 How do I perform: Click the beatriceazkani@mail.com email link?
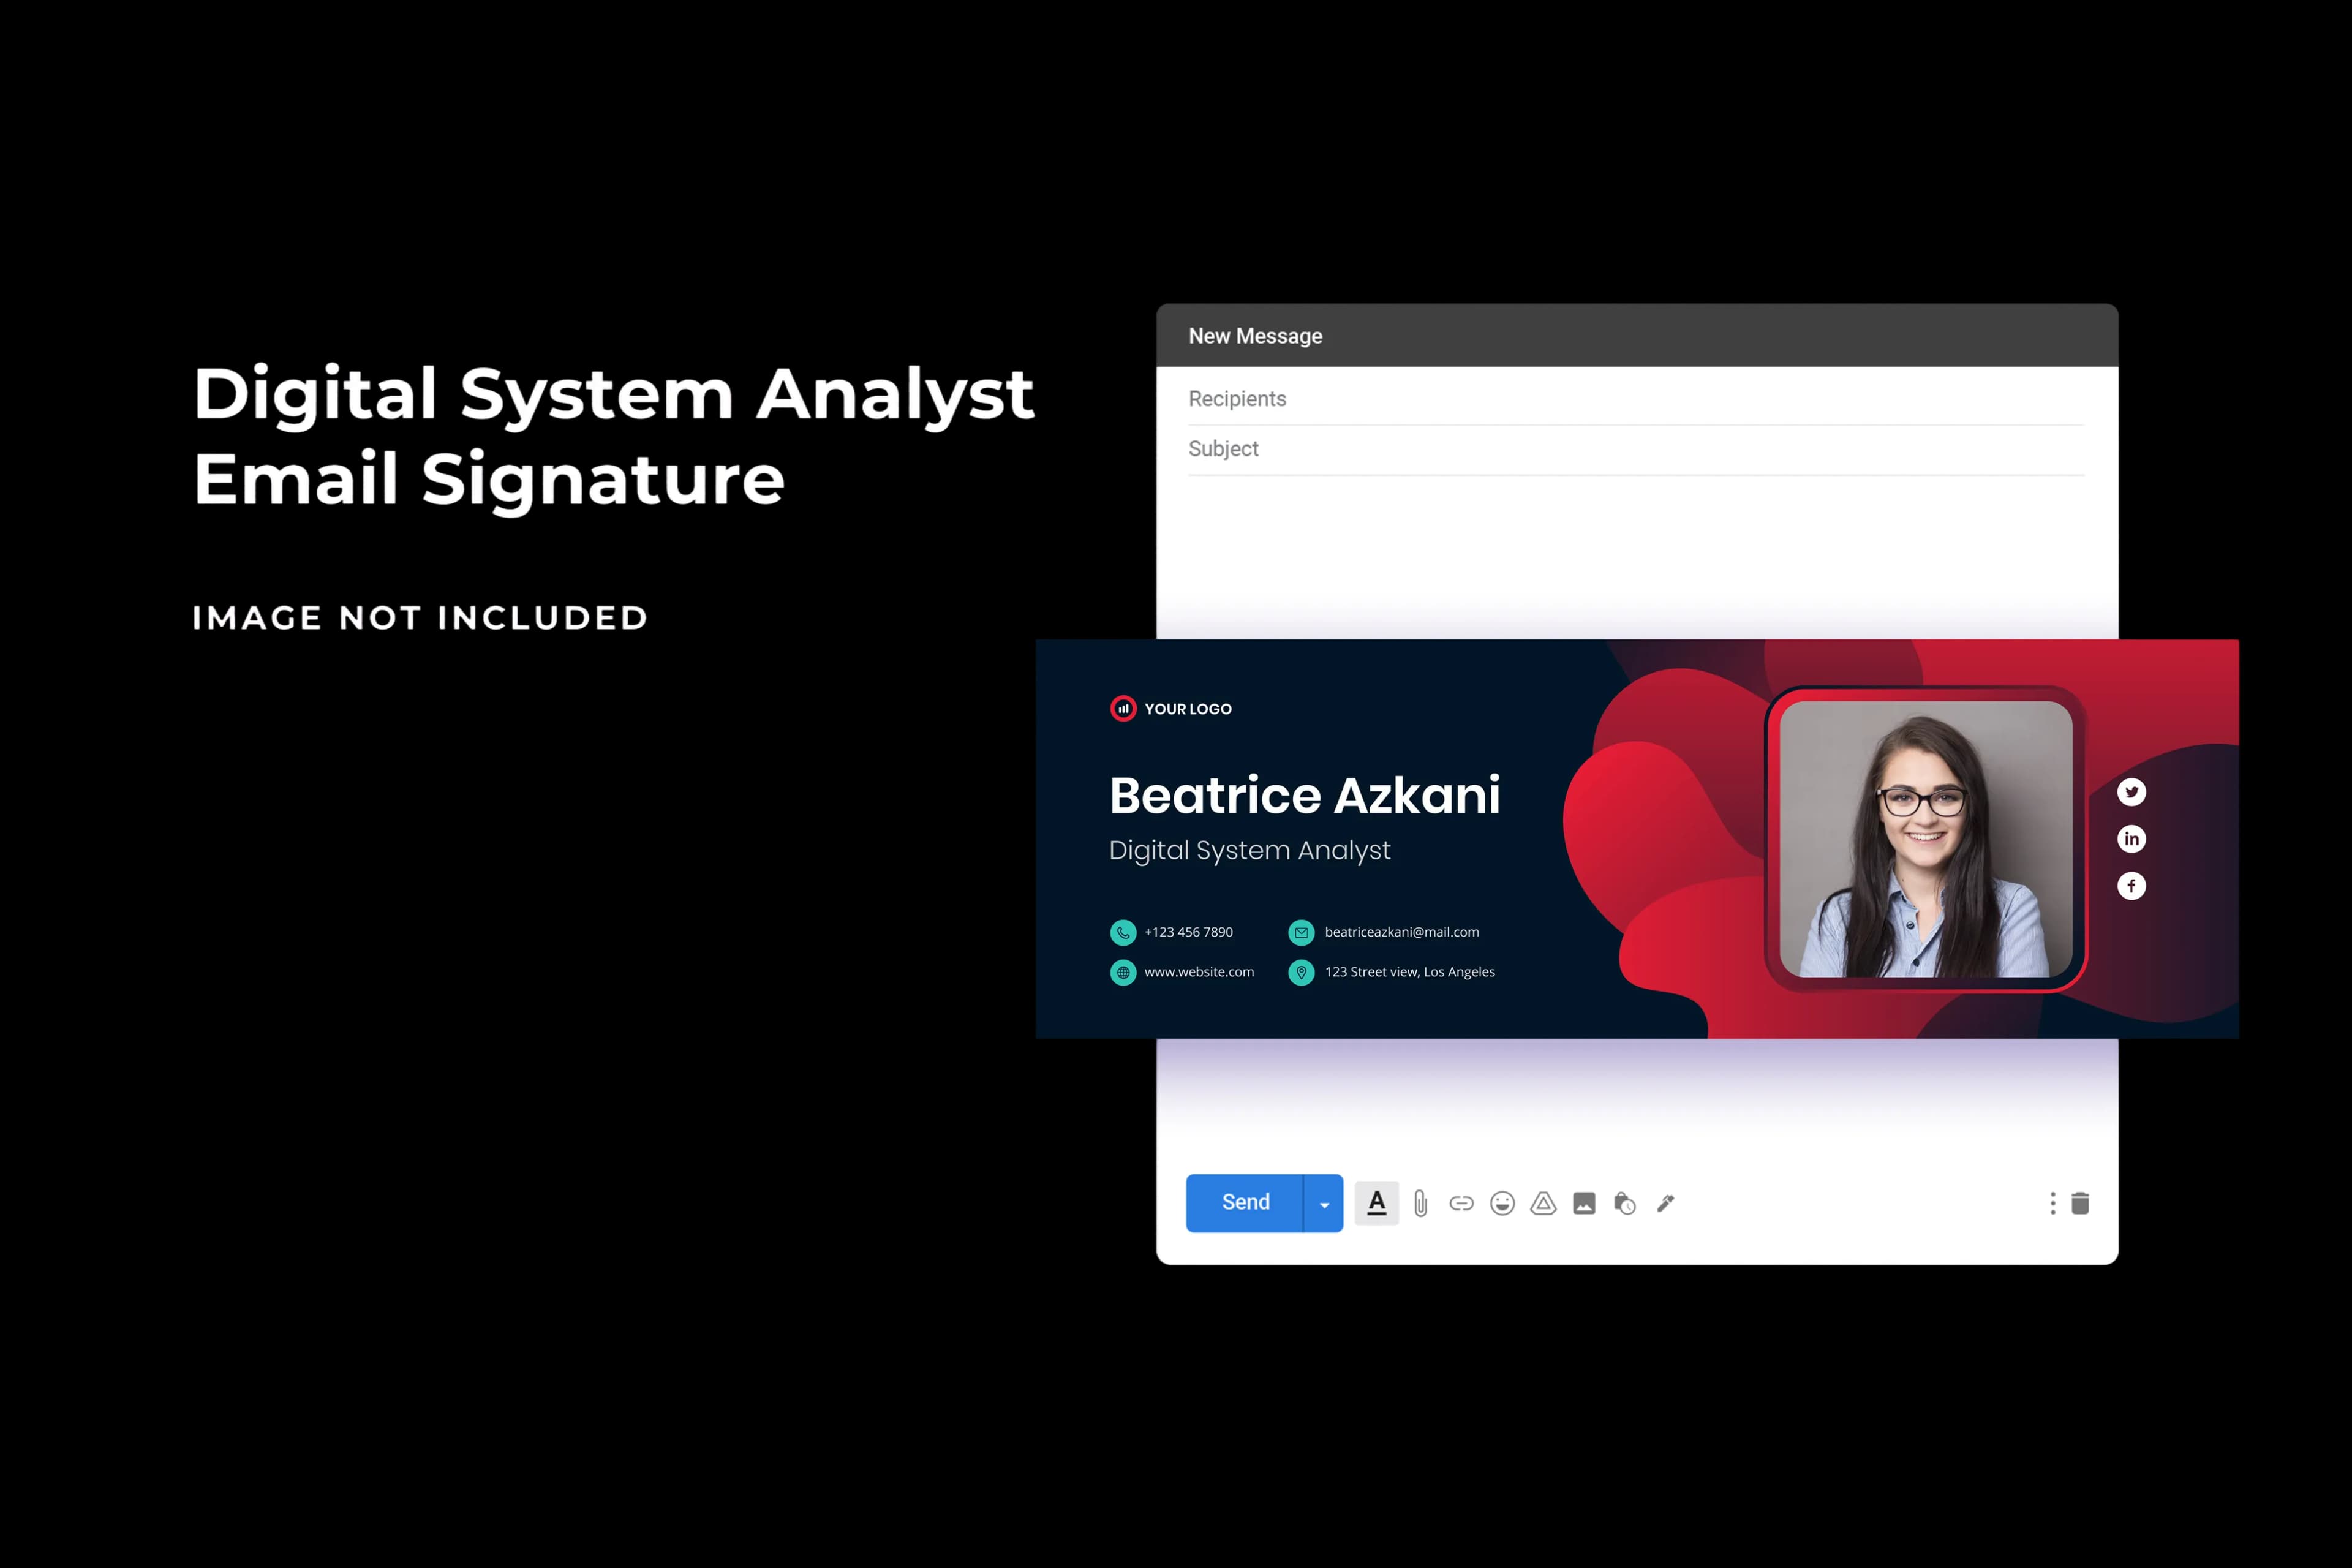1401,932
